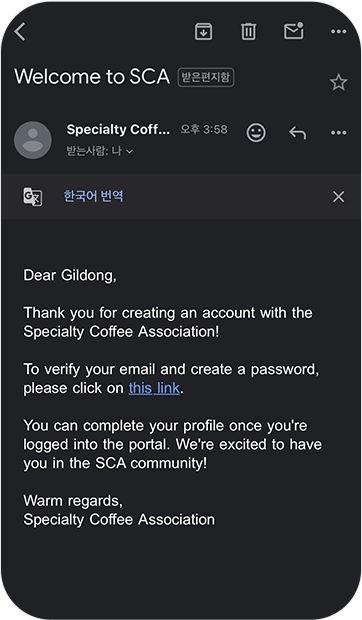Open the top toolbar more options menu
Image resolution: width=362 pixels, height=620 pixels.
click(x=339, y=32)
